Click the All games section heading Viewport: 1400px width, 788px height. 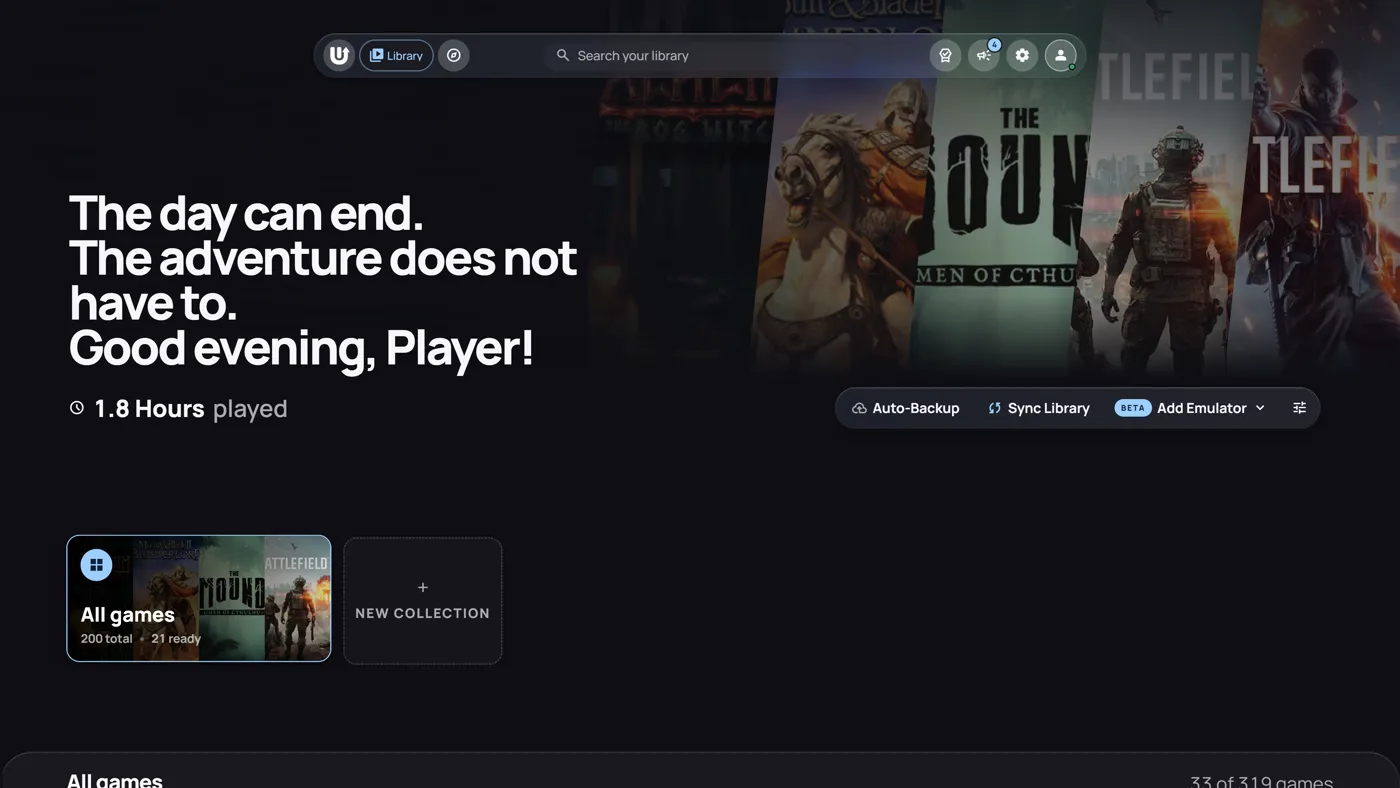(114, 780)
